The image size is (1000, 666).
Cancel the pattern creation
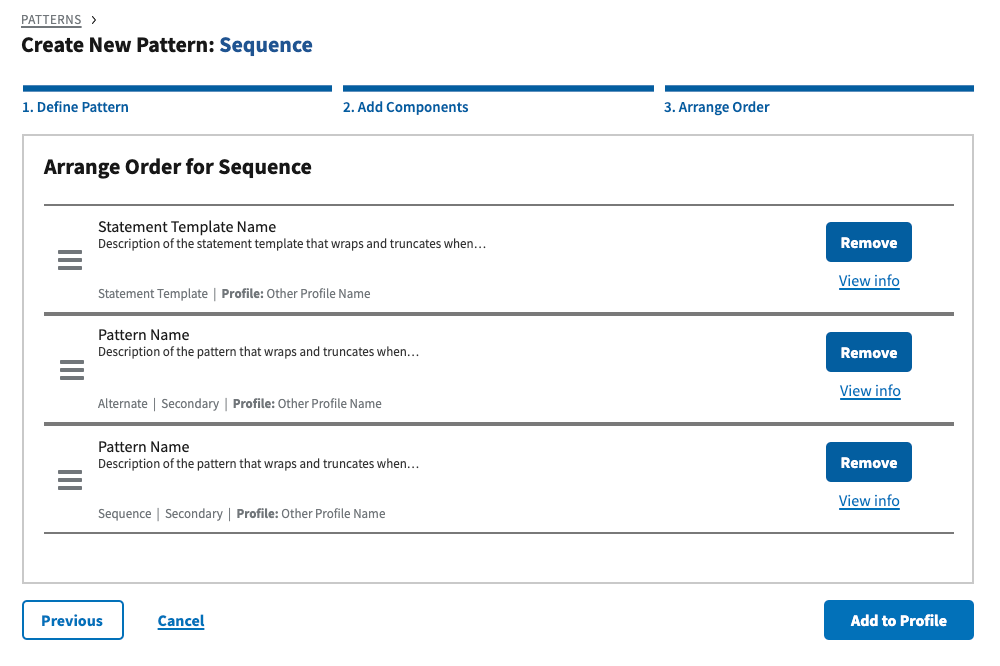pos(181,621)
